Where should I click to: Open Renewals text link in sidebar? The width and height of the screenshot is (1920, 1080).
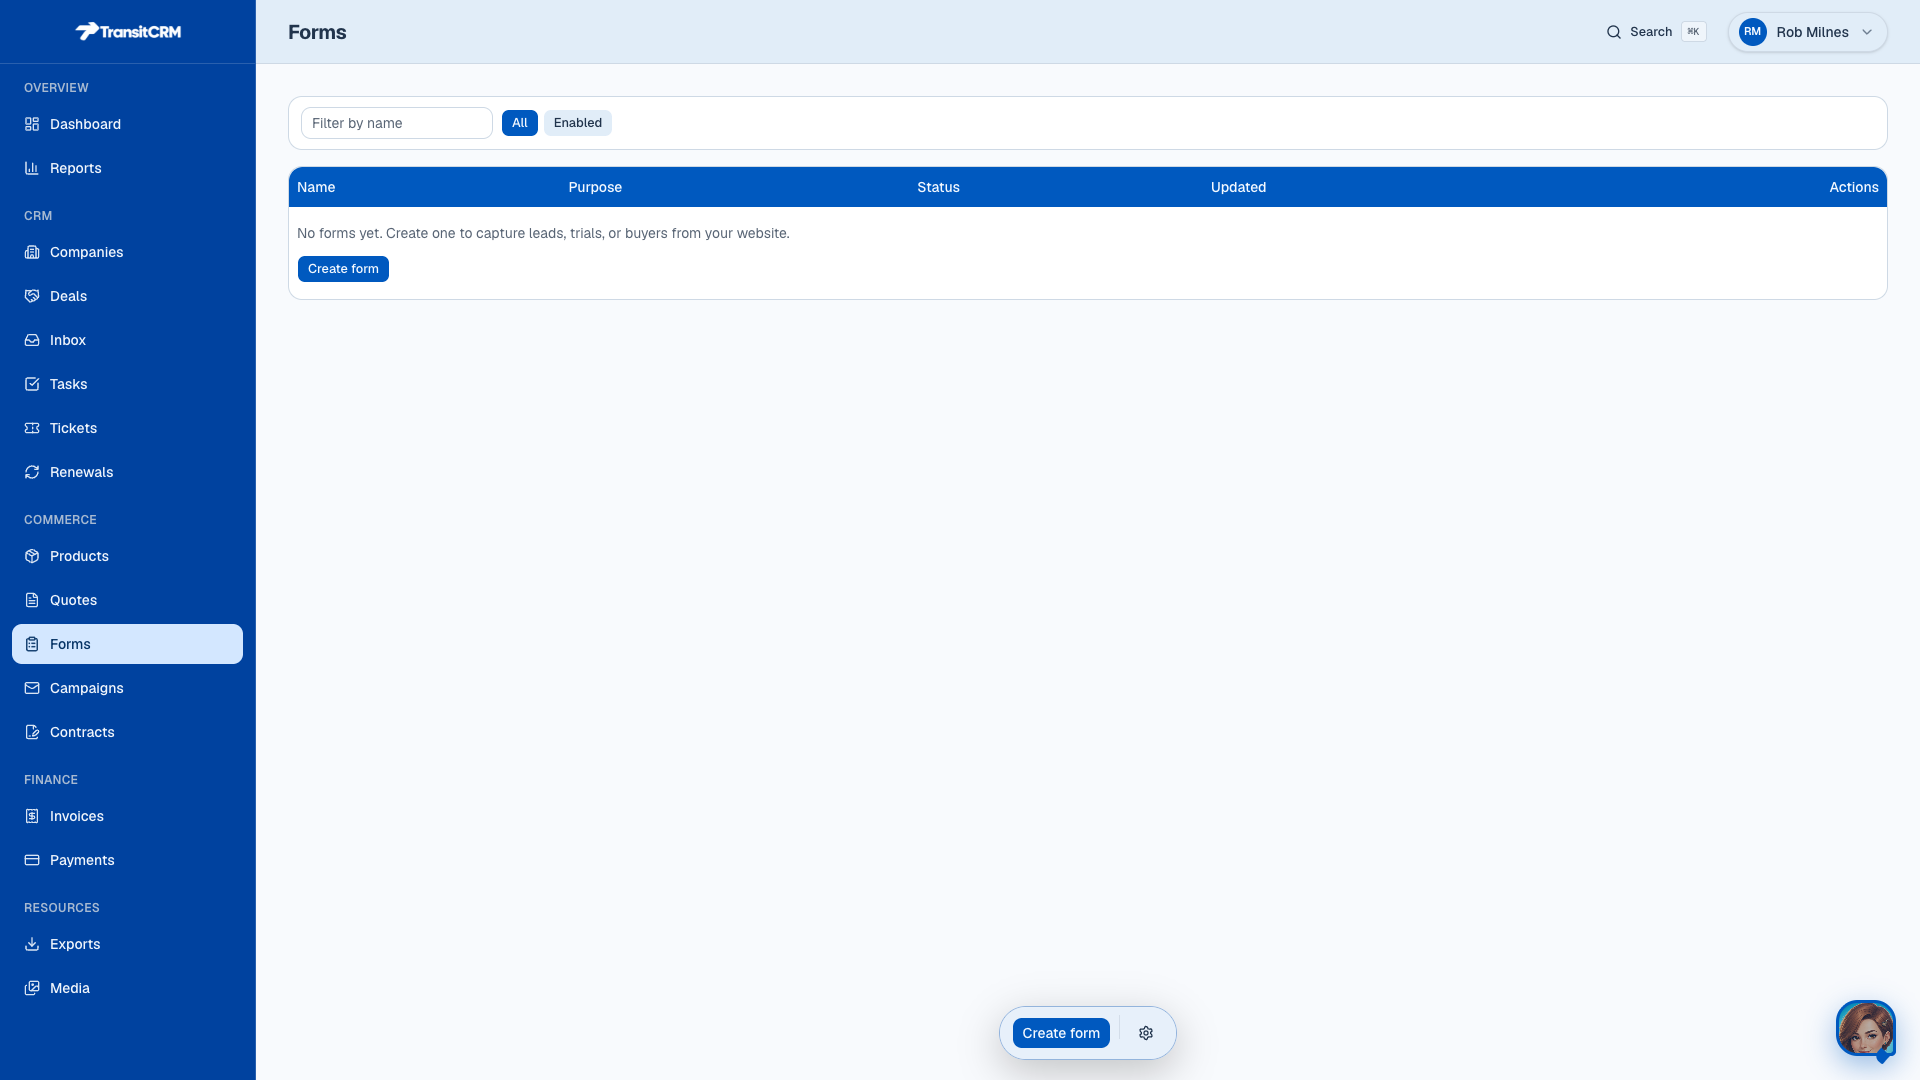point(81,472)
